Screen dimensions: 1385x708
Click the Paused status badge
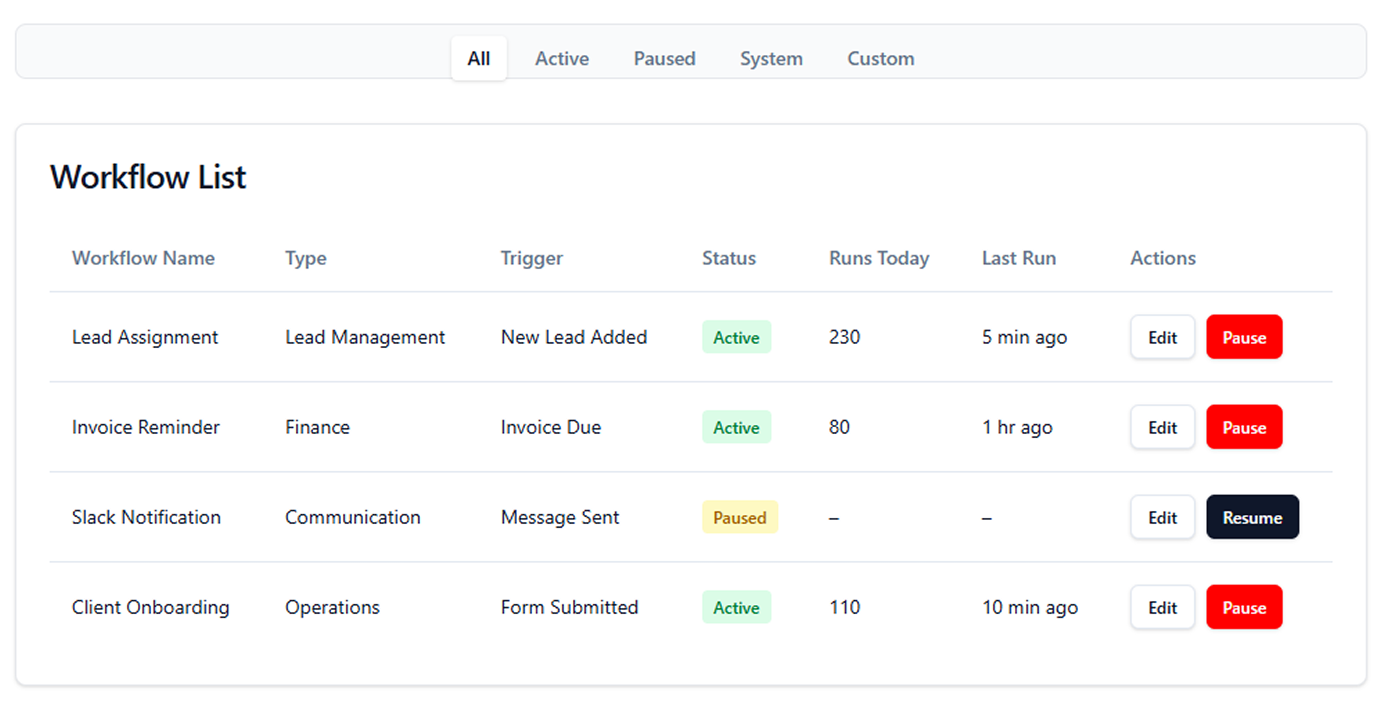tap(739, 518)
